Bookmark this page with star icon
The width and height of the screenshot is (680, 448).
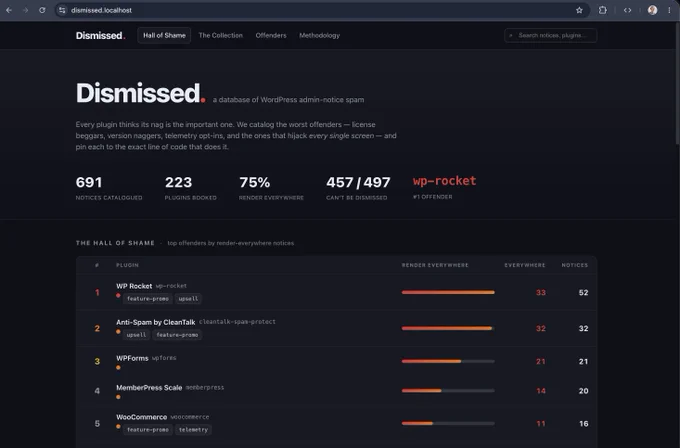coord(579,10)
